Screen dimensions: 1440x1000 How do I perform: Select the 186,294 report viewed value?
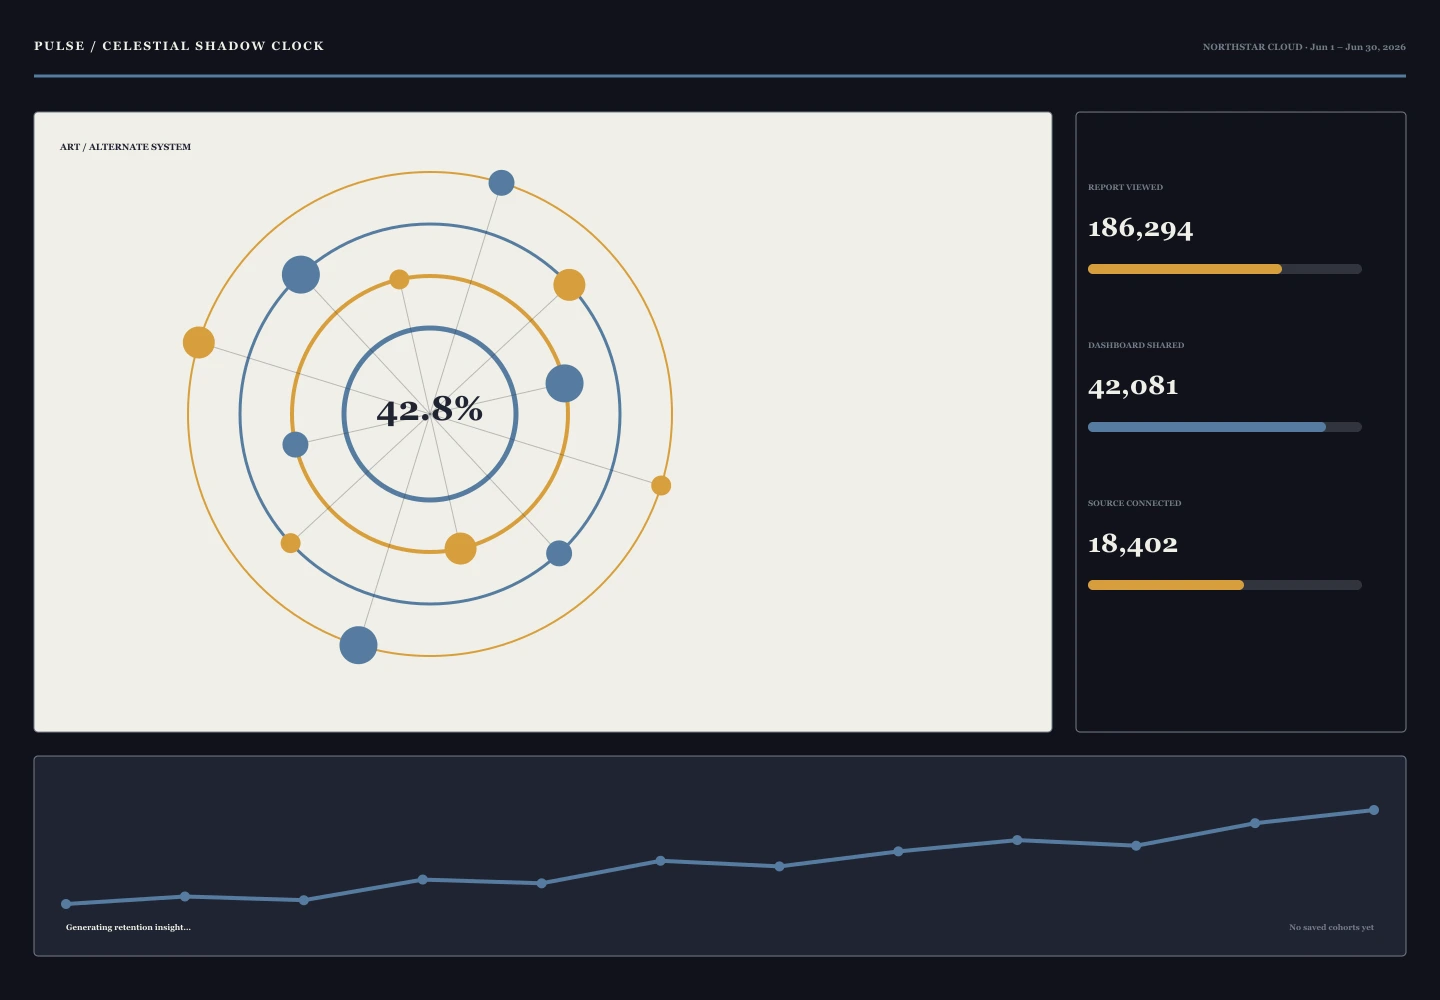1140,229
